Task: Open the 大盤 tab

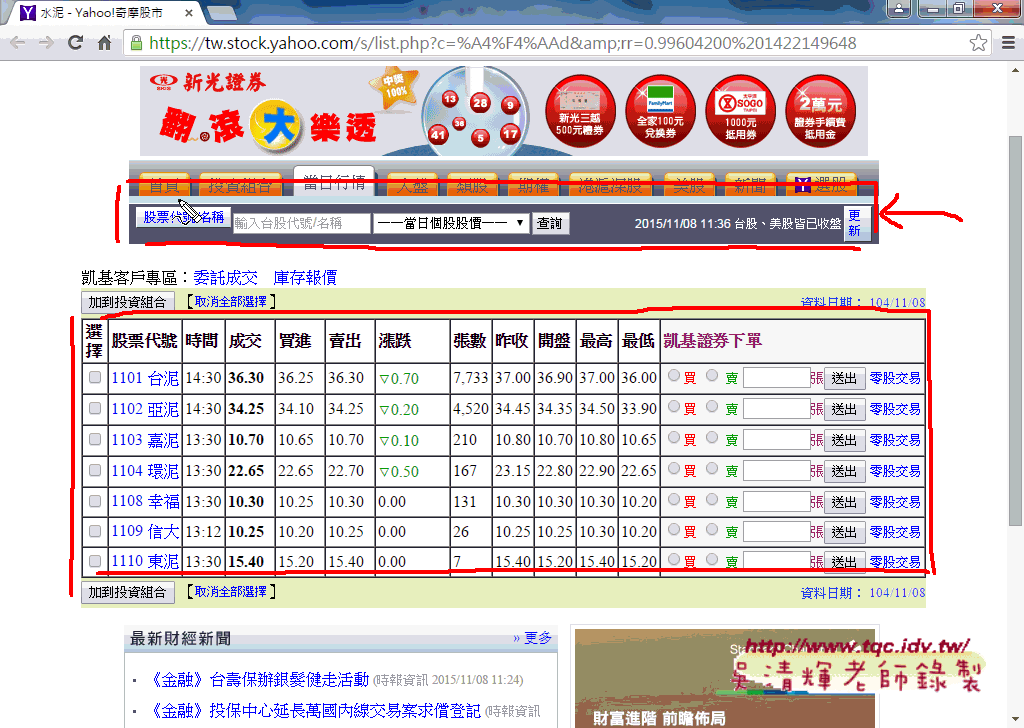Action: tap(413, 185)
